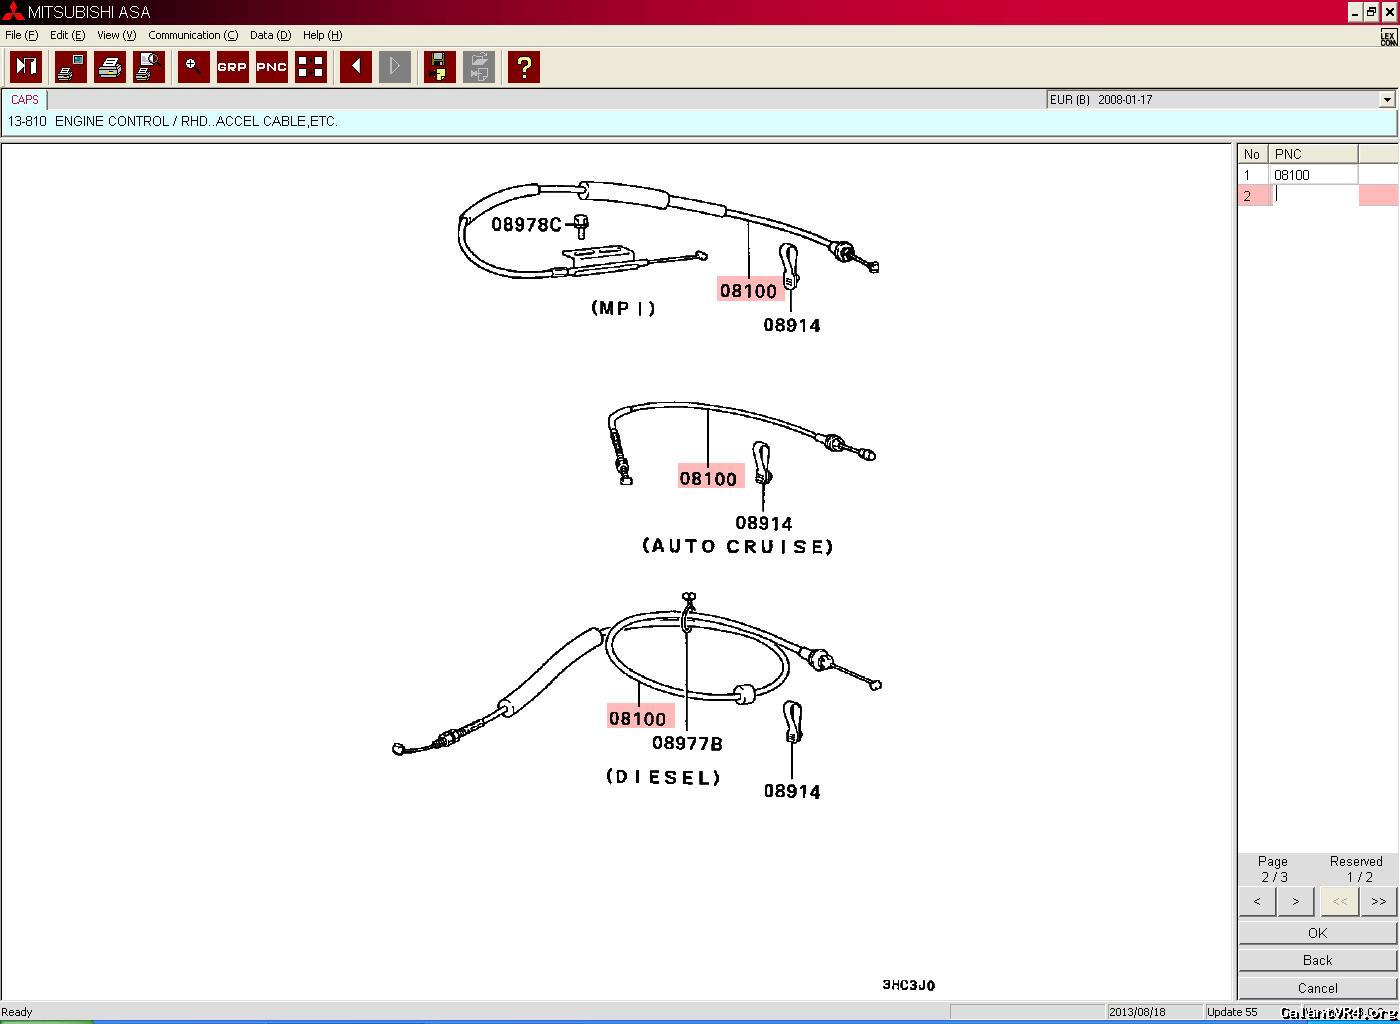Click the print screen image icon
The image size is (1400, 1024).
(70, 67)
